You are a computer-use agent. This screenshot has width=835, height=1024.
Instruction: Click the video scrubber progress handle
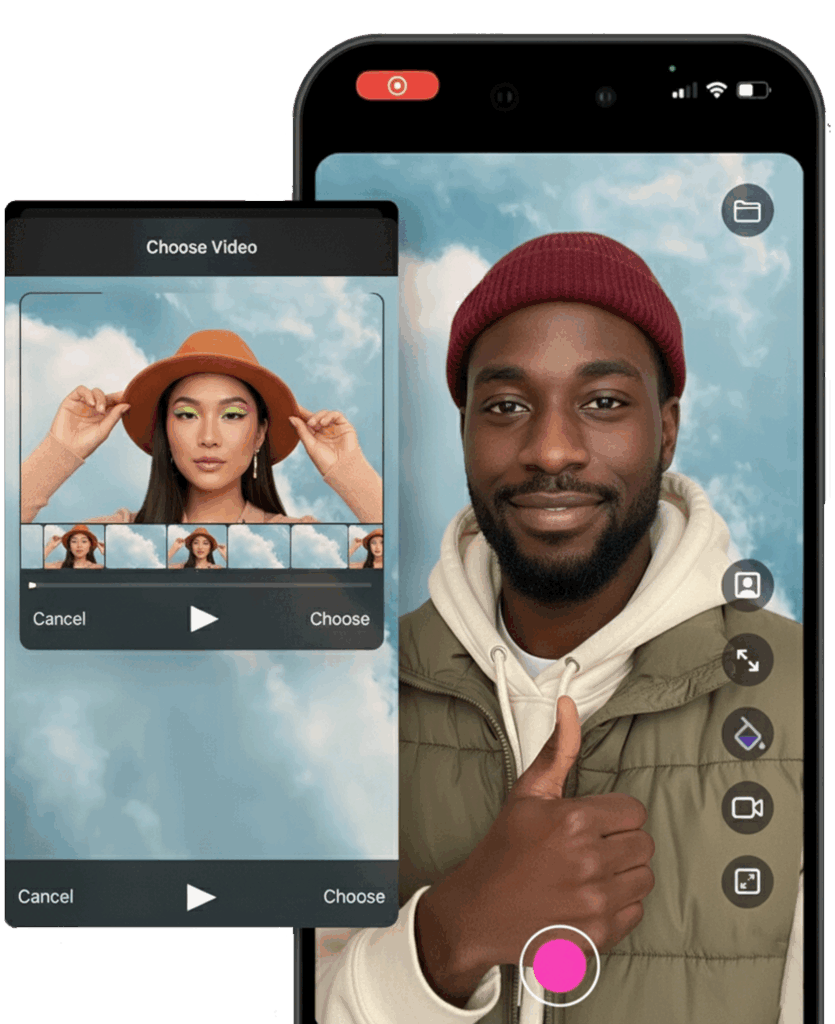[33, 585]
